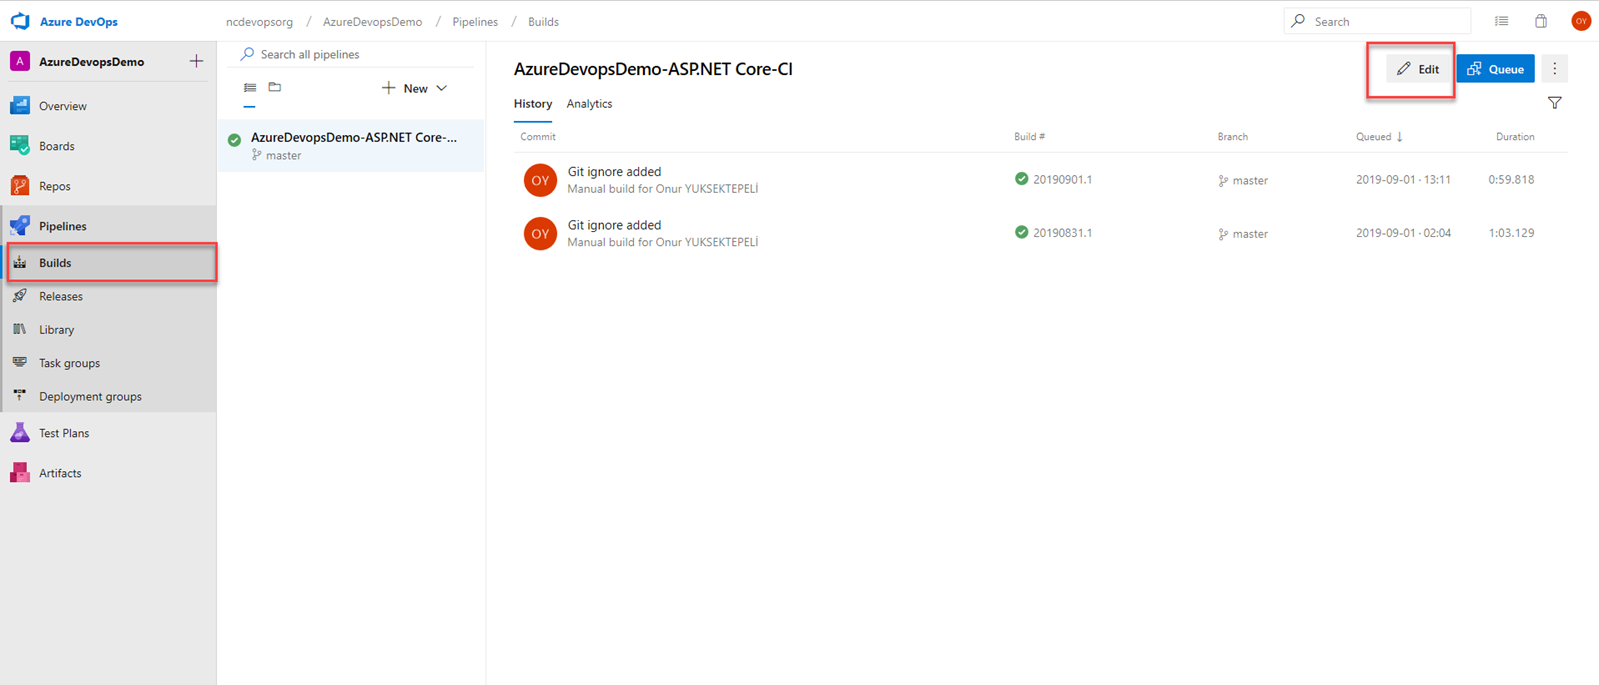This screenshot has width=1599, height=685.
Task: Open the New pipeline dropdown
Action: click(x=414, y=88)
